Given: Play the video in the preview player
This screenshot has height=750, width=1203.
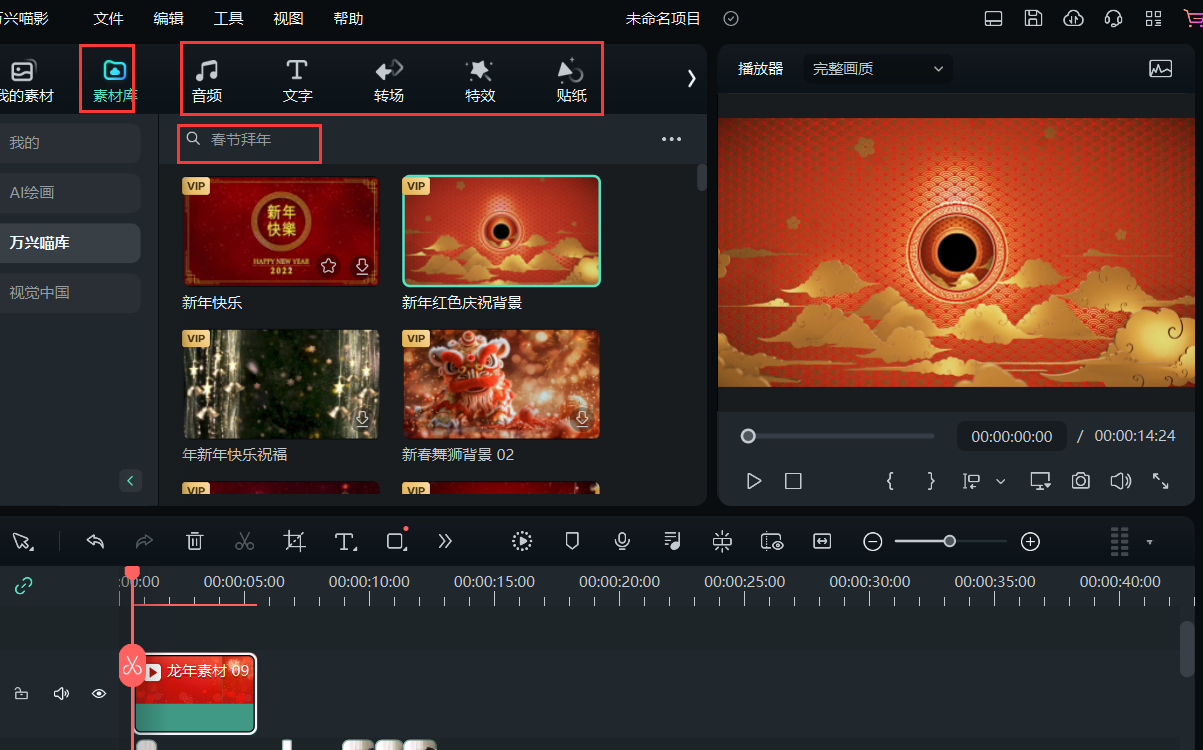Looking at the screenshot, I should 753,481.
